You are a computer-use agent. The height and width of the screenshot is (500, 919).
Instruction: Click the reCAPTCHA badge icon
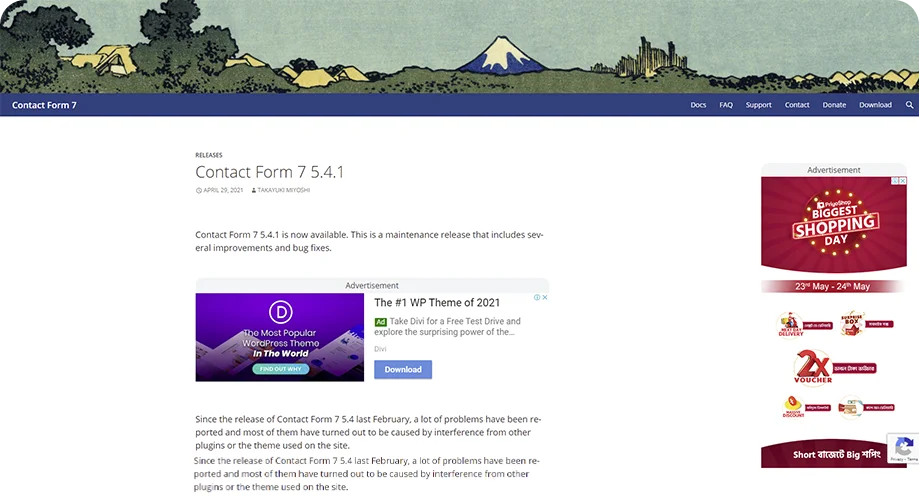tap(904, 448)
